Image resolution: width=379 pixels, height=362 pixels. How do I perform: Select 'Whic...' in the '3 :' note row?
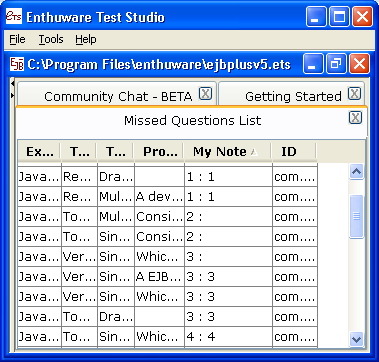tap(159, 257)
